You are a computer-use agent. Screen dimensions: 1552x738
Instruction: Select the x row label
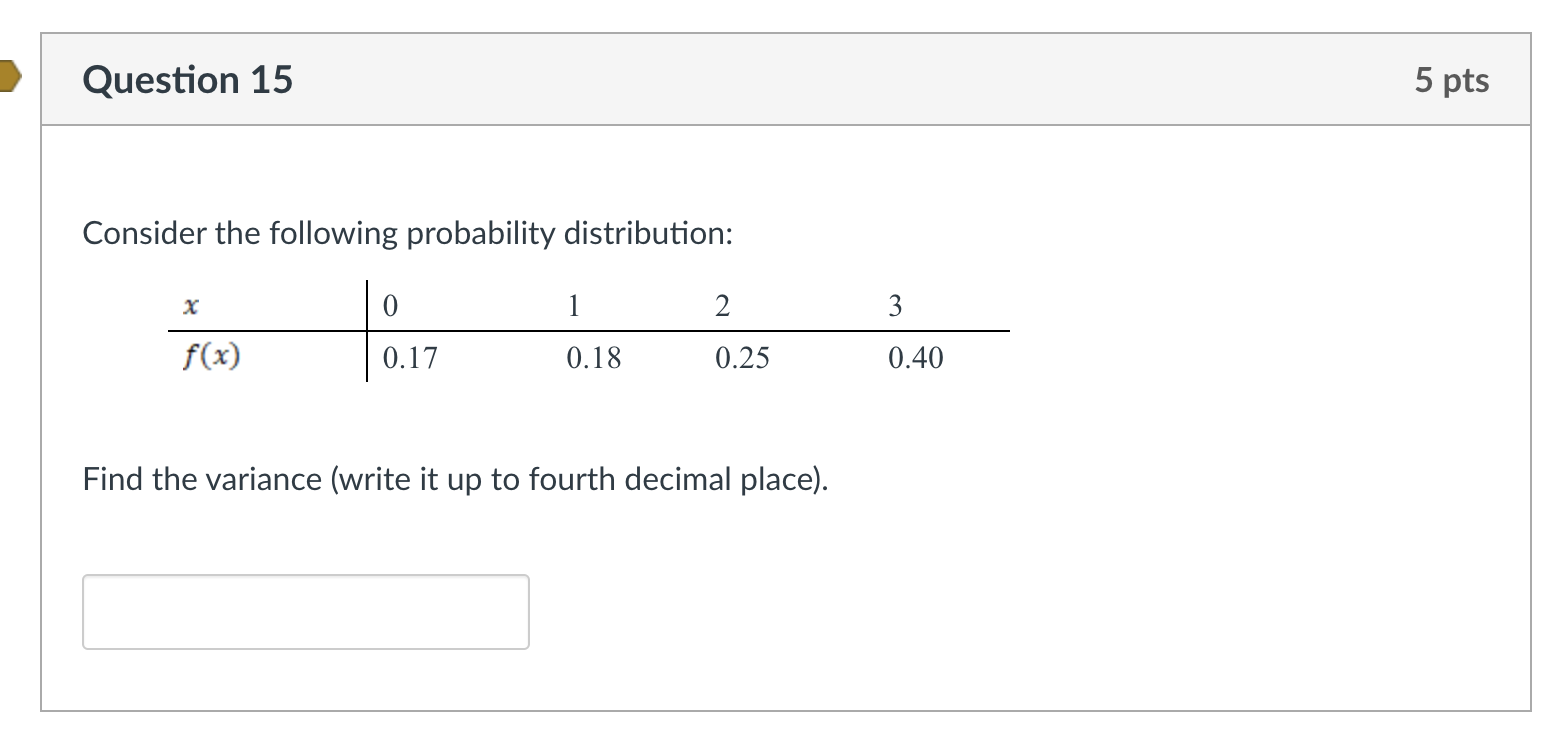tap(192, 306)
